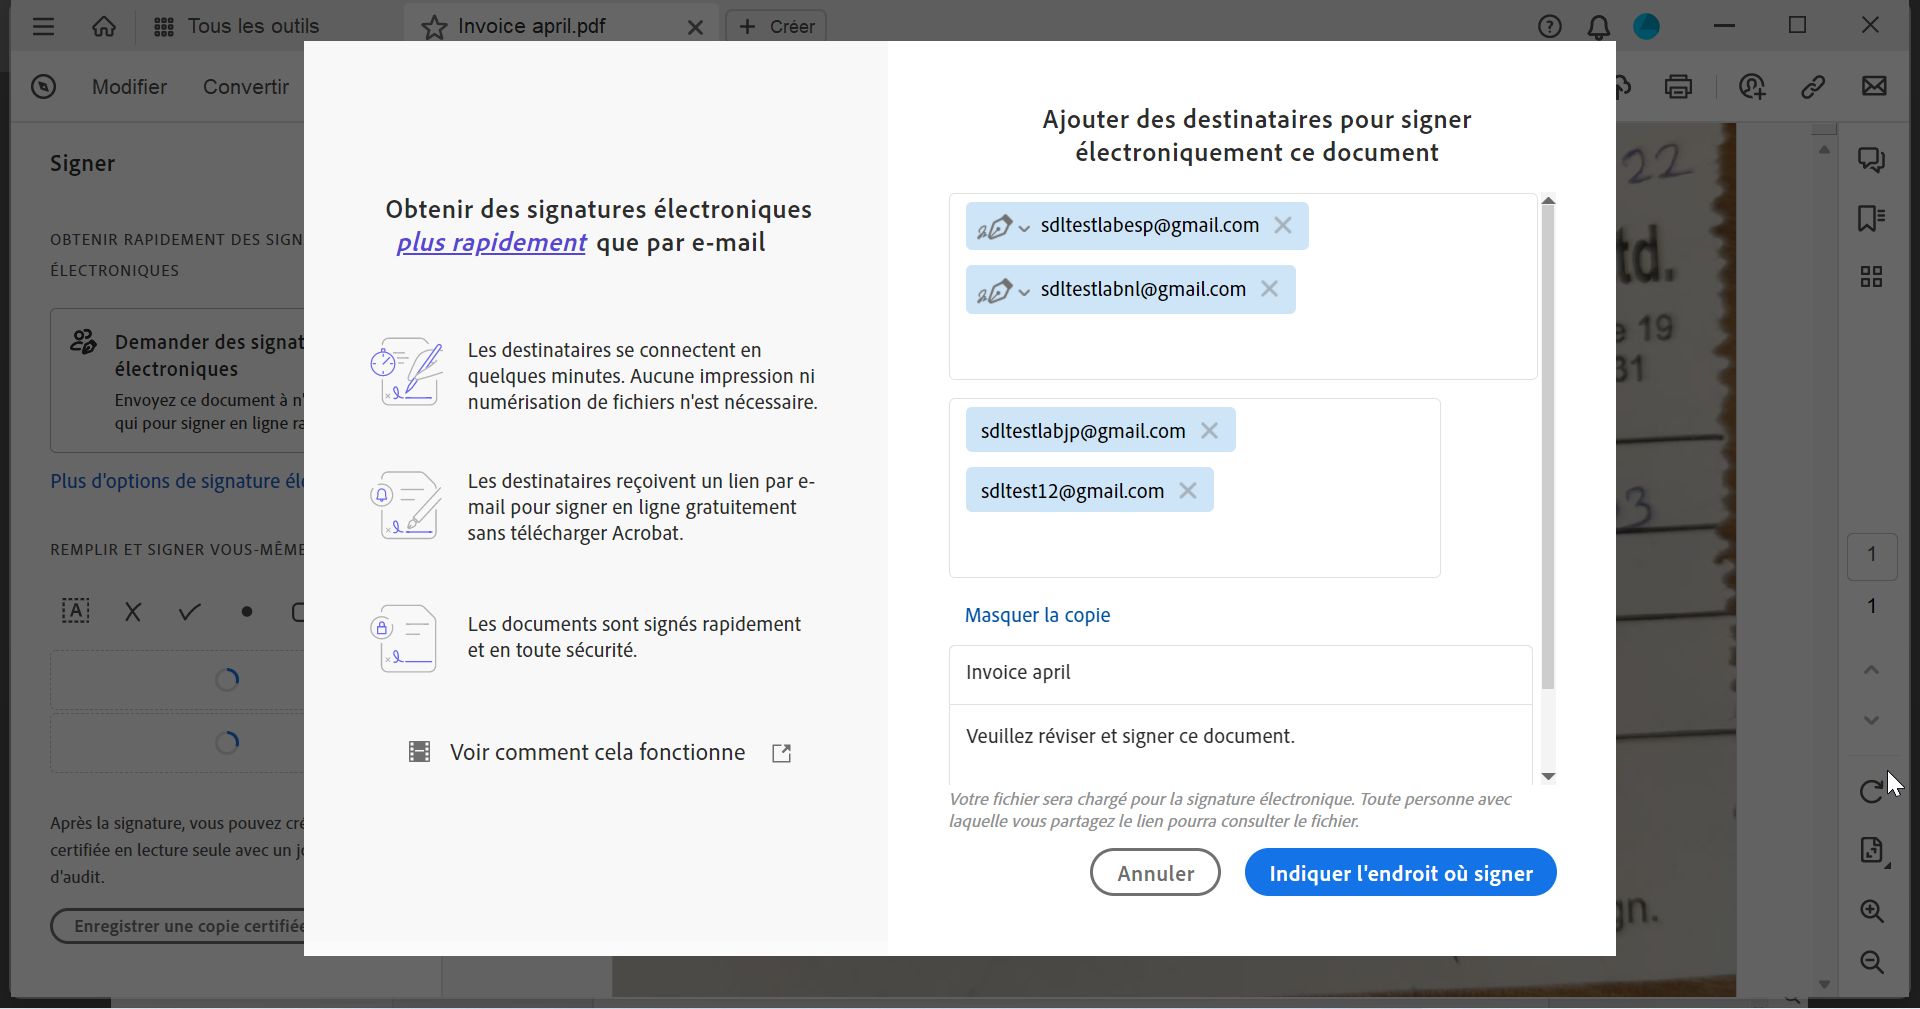Open the signer role dropdown for sdltestlabnl@gmail.com

coord(1024,291)
